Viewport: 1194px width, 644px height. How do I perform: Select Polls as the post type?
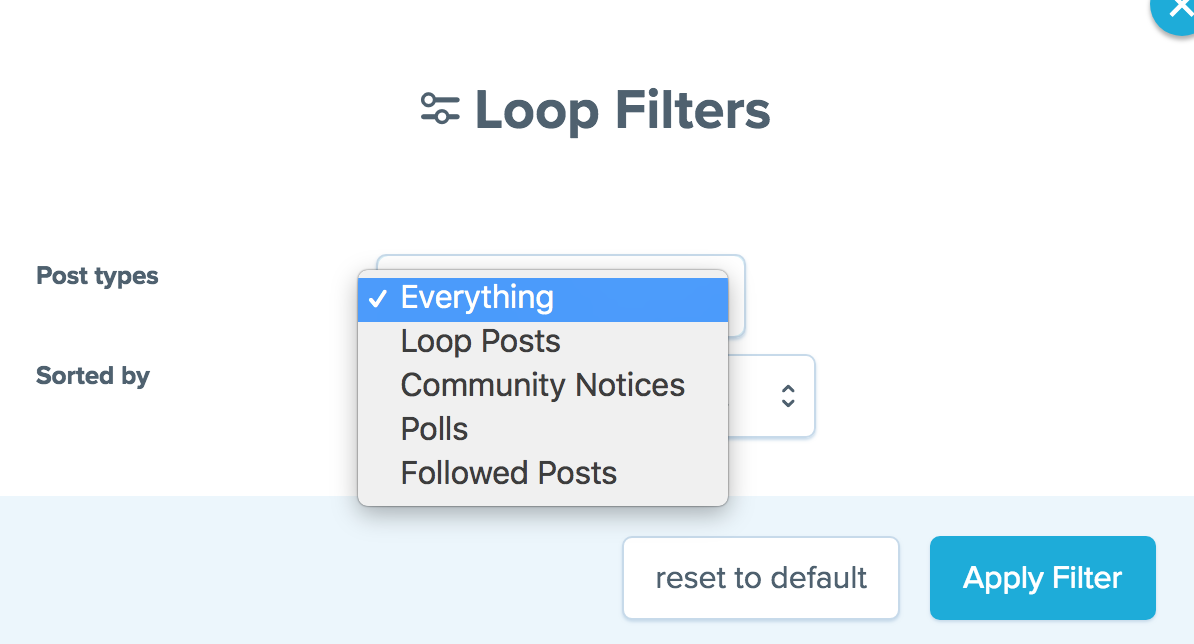coord(434,430)
